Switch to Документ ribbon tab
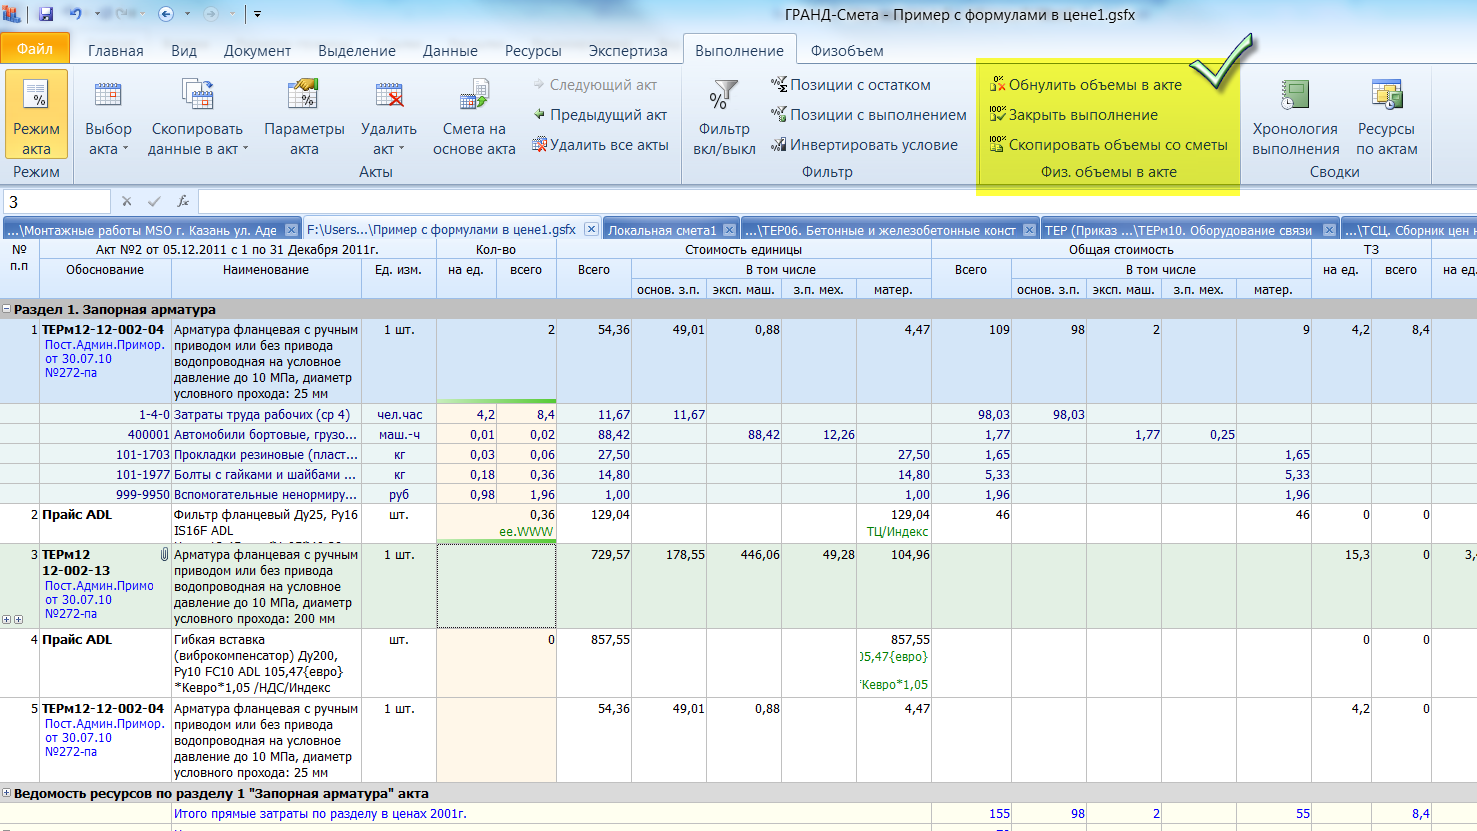This screenshot has width=1477, height=831. (x=257, y=50)
